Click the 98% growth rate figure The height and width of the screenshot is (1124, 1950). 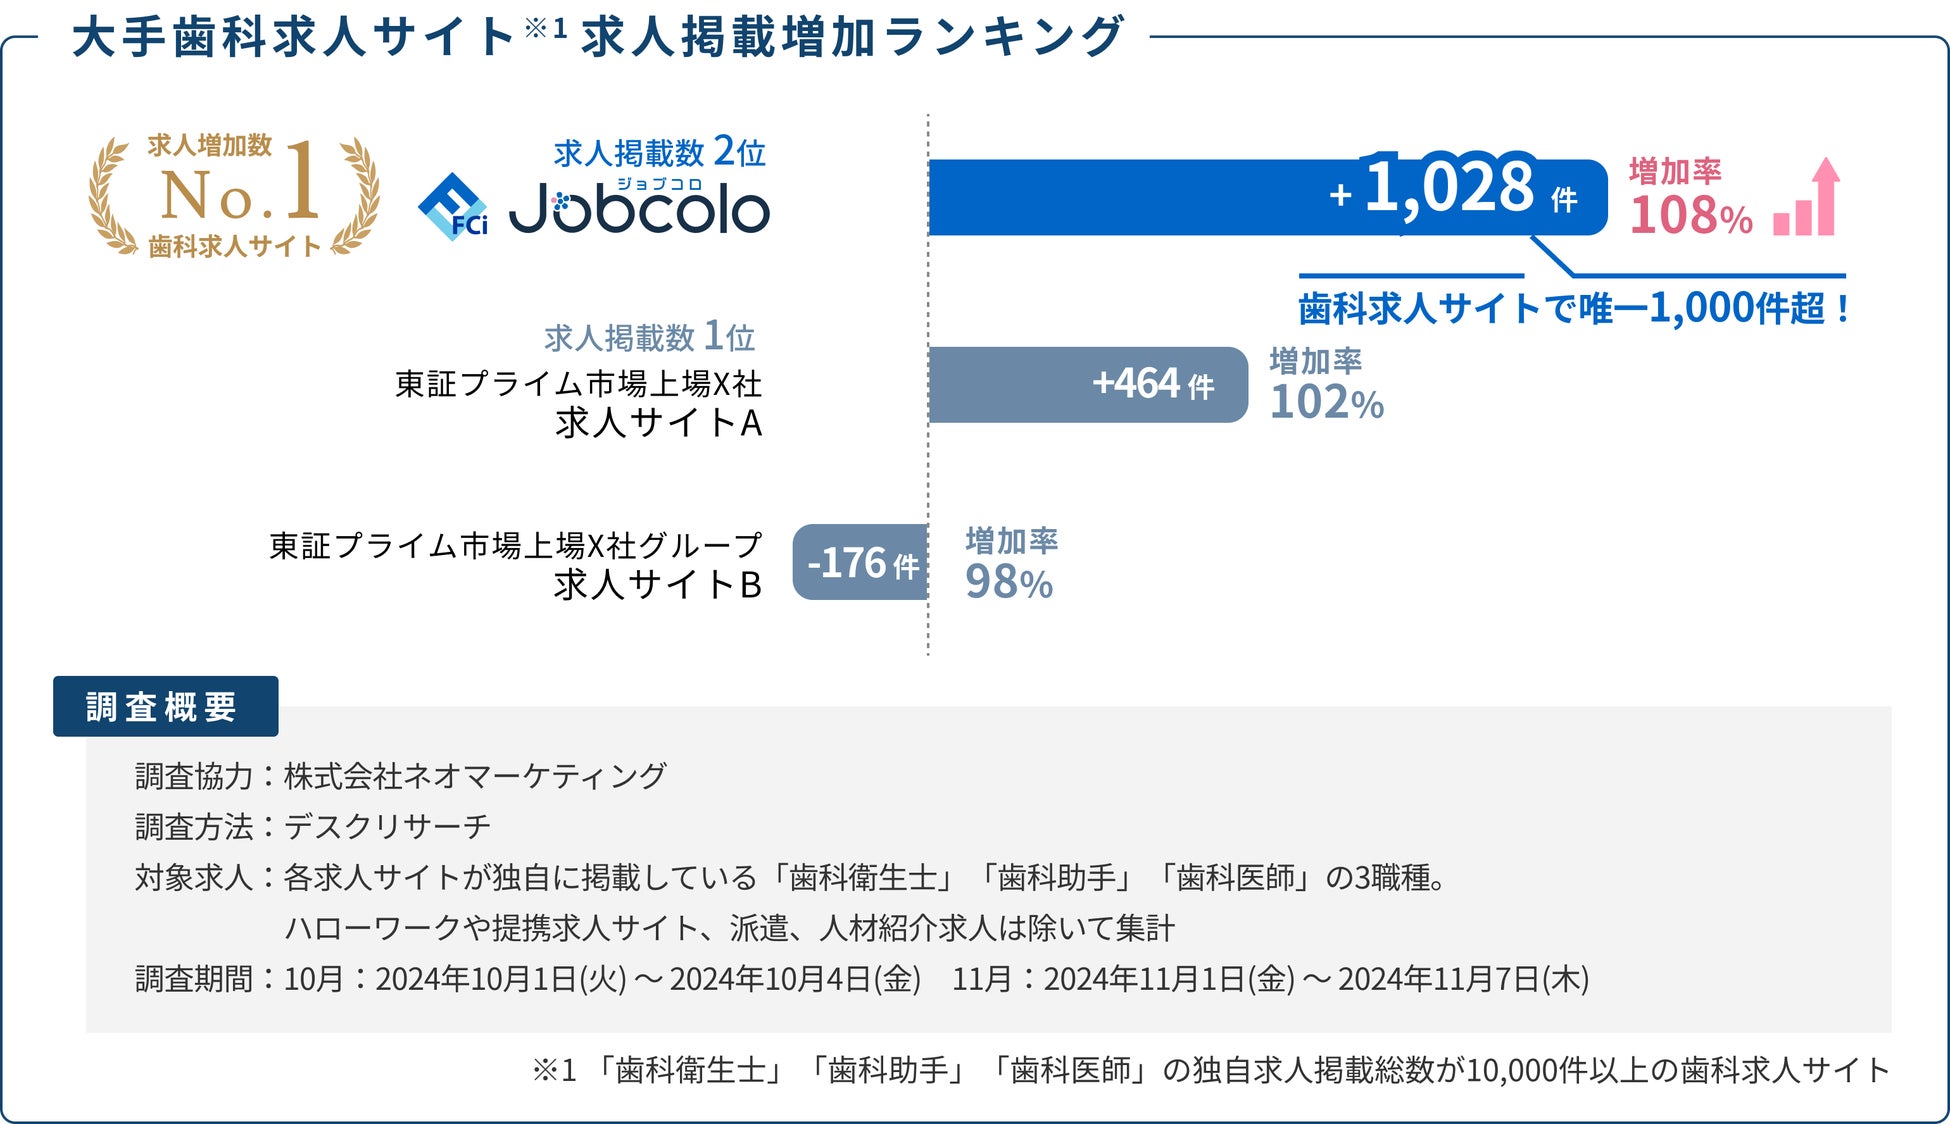[x=1008, y=582]
